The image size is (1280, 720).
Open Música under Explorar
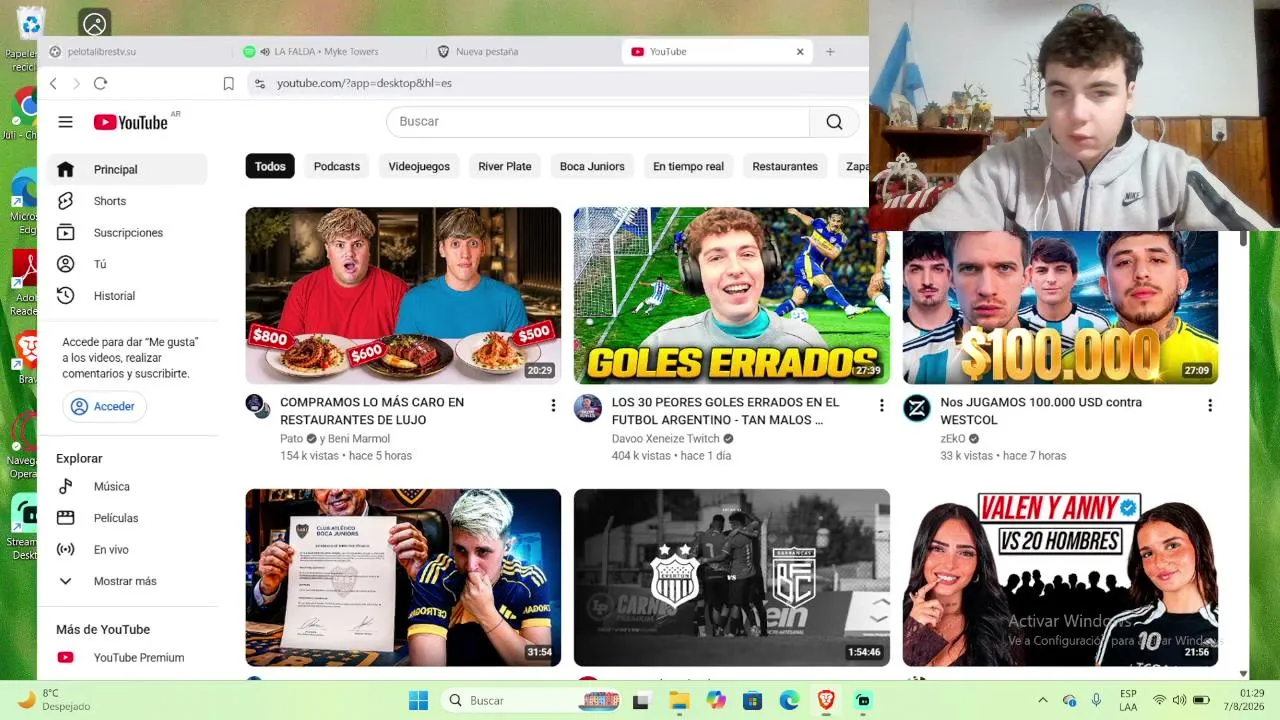(x=127, y=486)
